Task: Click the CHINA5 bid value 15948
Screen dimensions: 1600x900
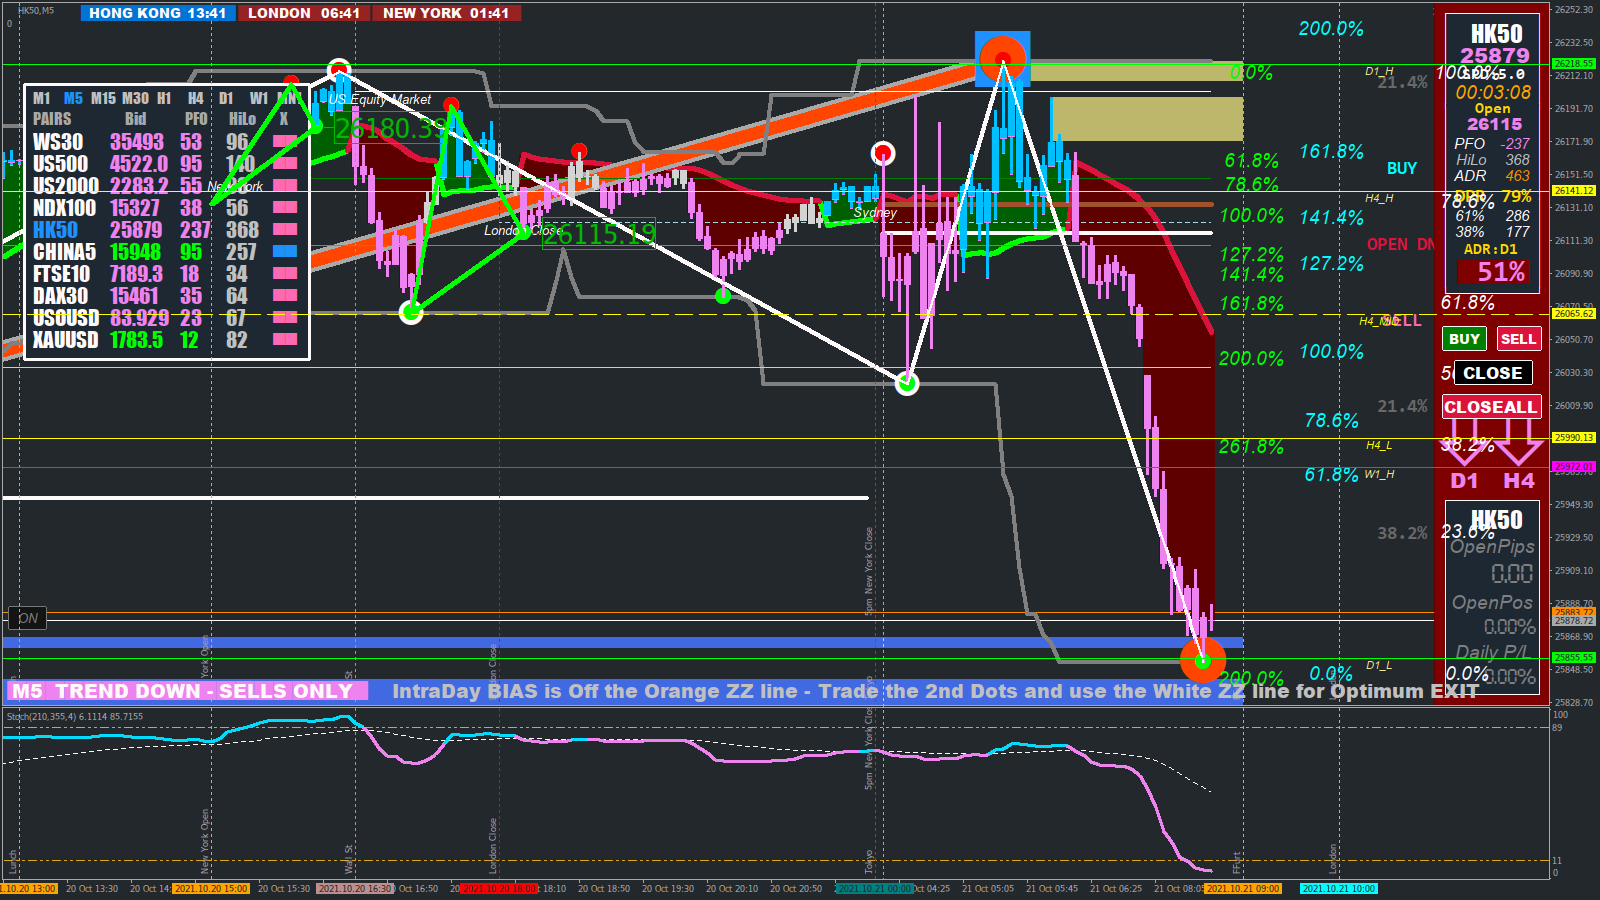Action: 135,252
